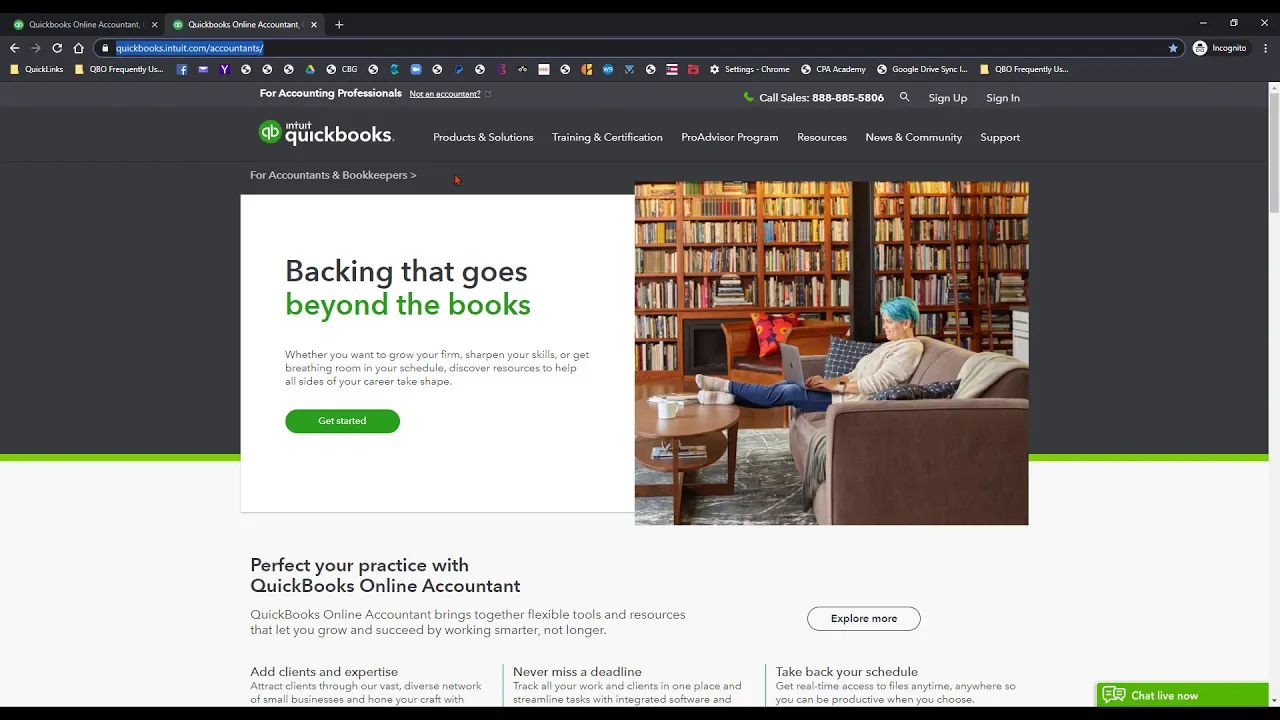The width and height of the screenshot is (1280, 720).
Task: Click the Explore more button
Action: (864, 618)
